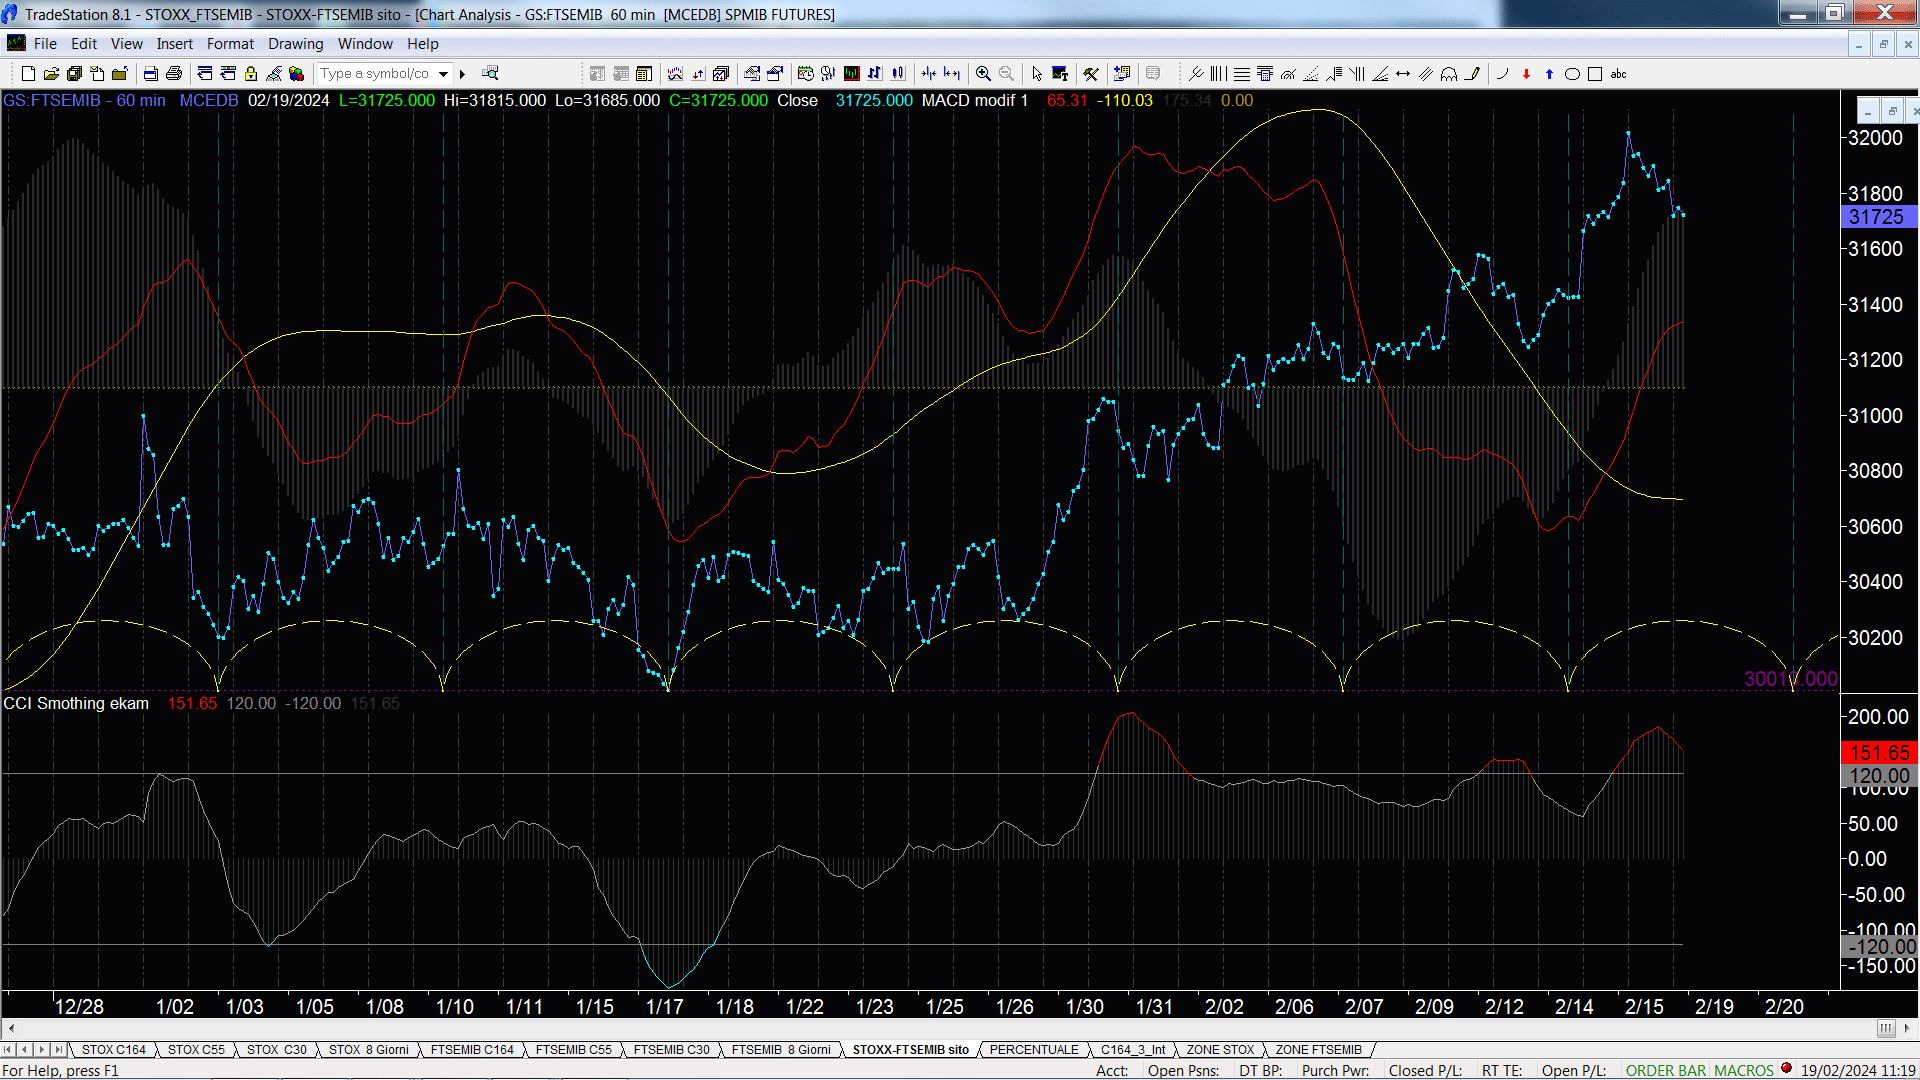This screenshot has height=1080, width=1920.
Task: Switch to the STOX 8 Giorni tab
Action: pyautogui.click(x=368, y=1050)
